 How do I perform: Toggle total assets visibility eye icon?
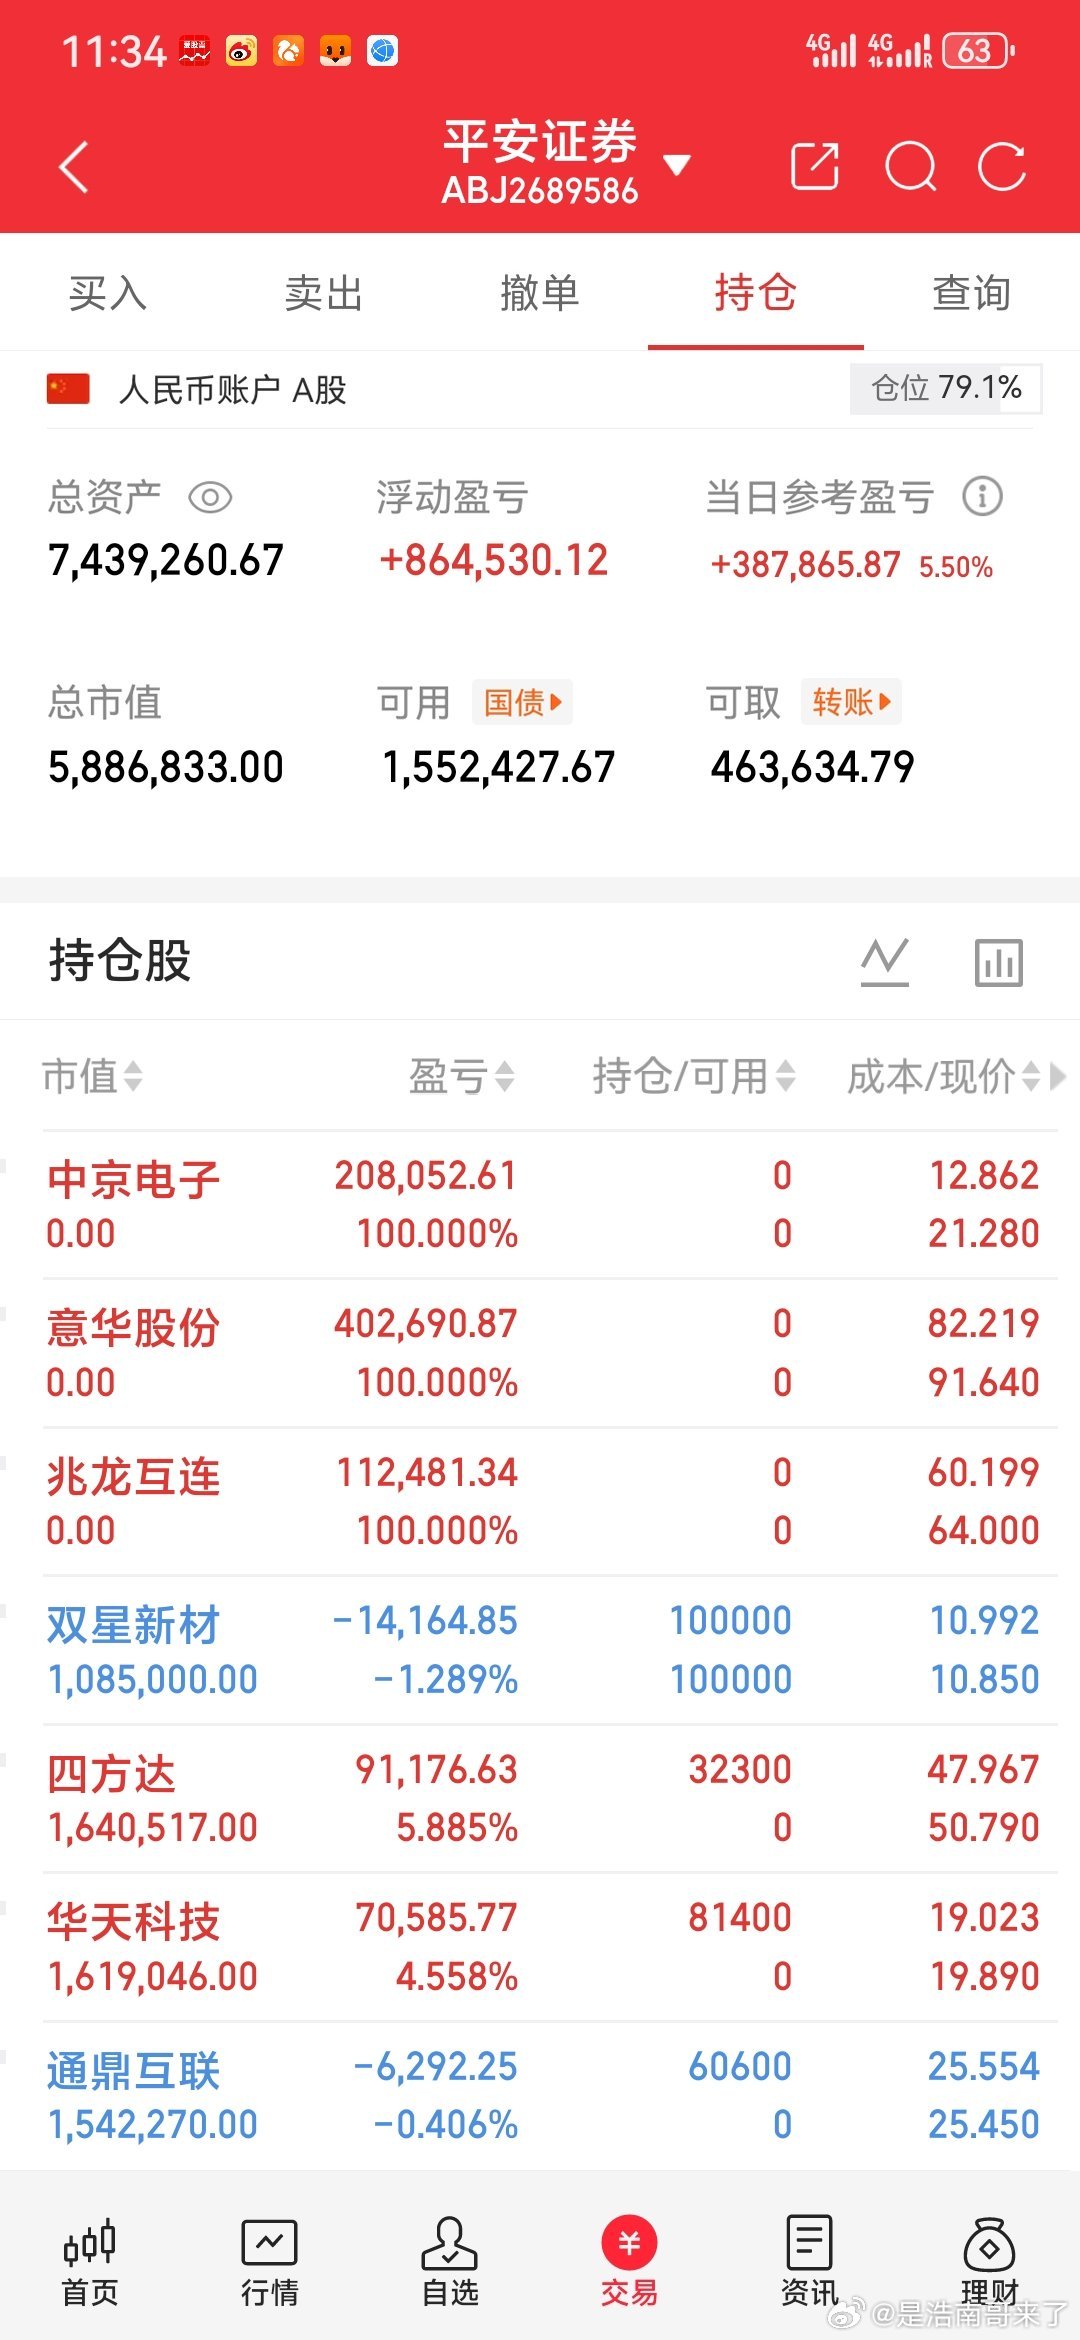pyautogui.click(x=210, y=497)
